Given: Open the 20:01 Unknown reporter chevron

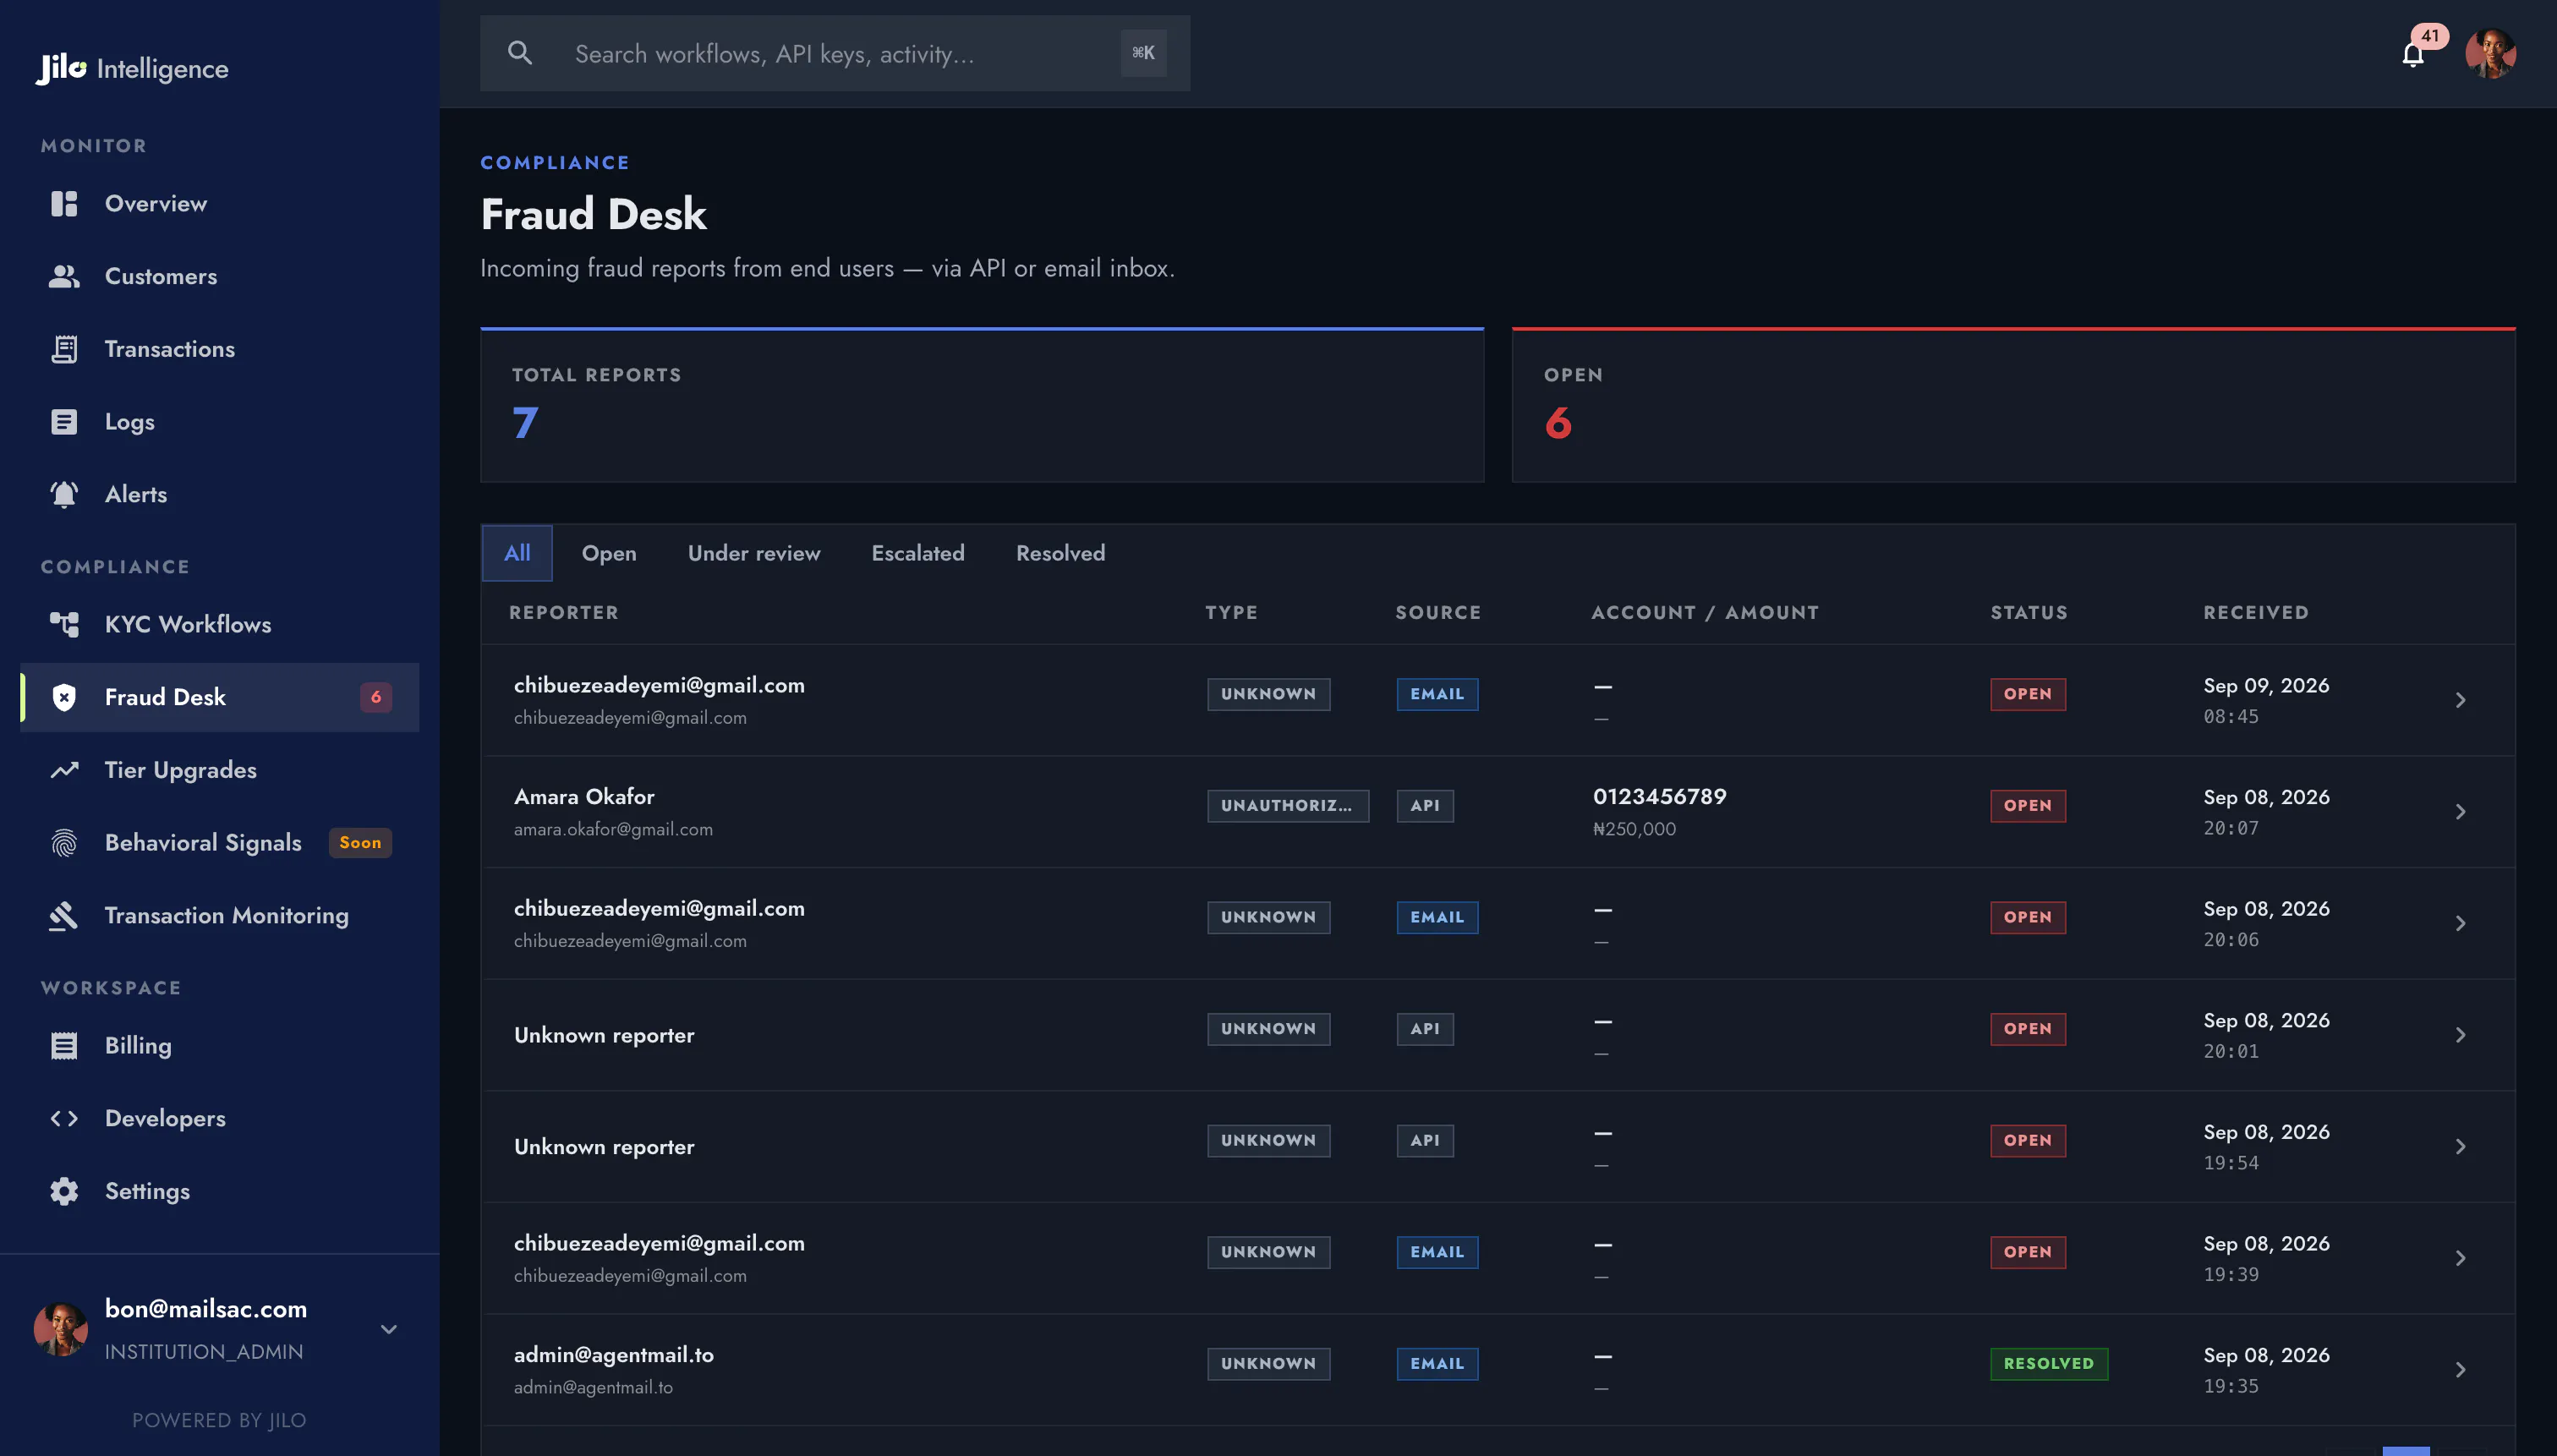Looking at the screenshot, I should click(x=2461, y=1035).
